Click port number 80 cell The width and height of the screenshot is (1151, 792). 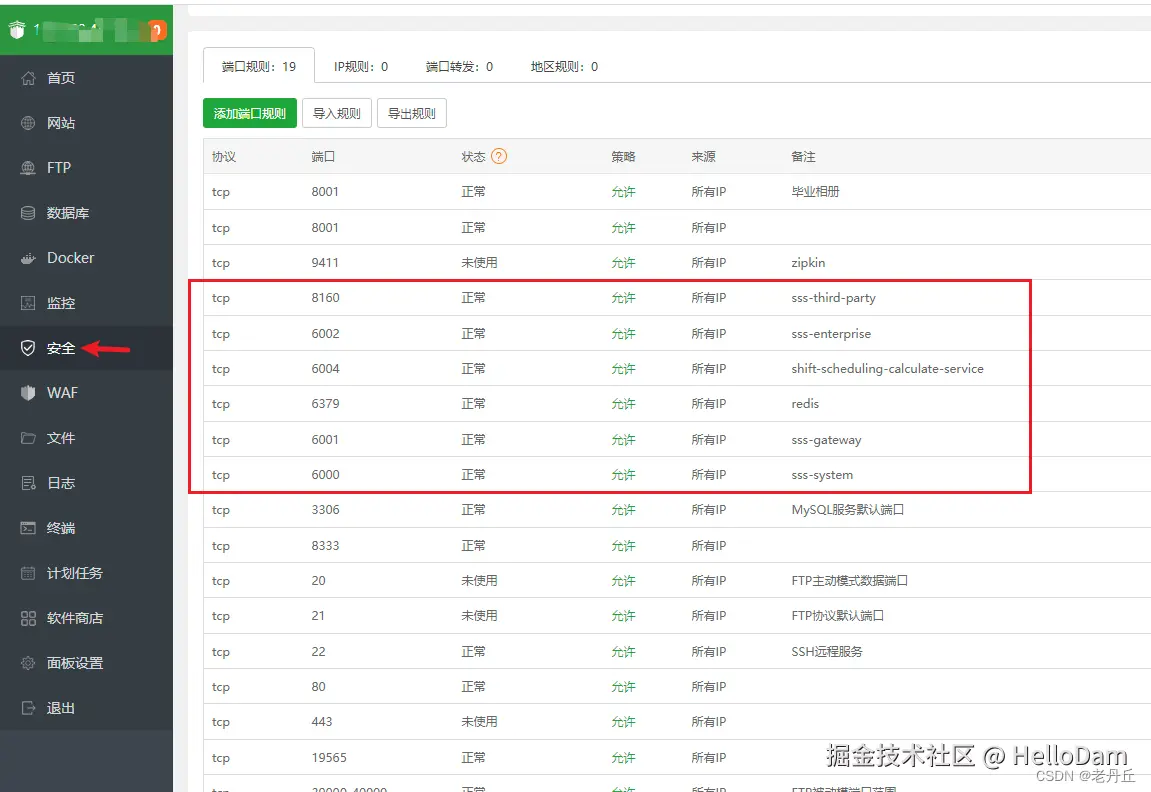pos(319,687)
